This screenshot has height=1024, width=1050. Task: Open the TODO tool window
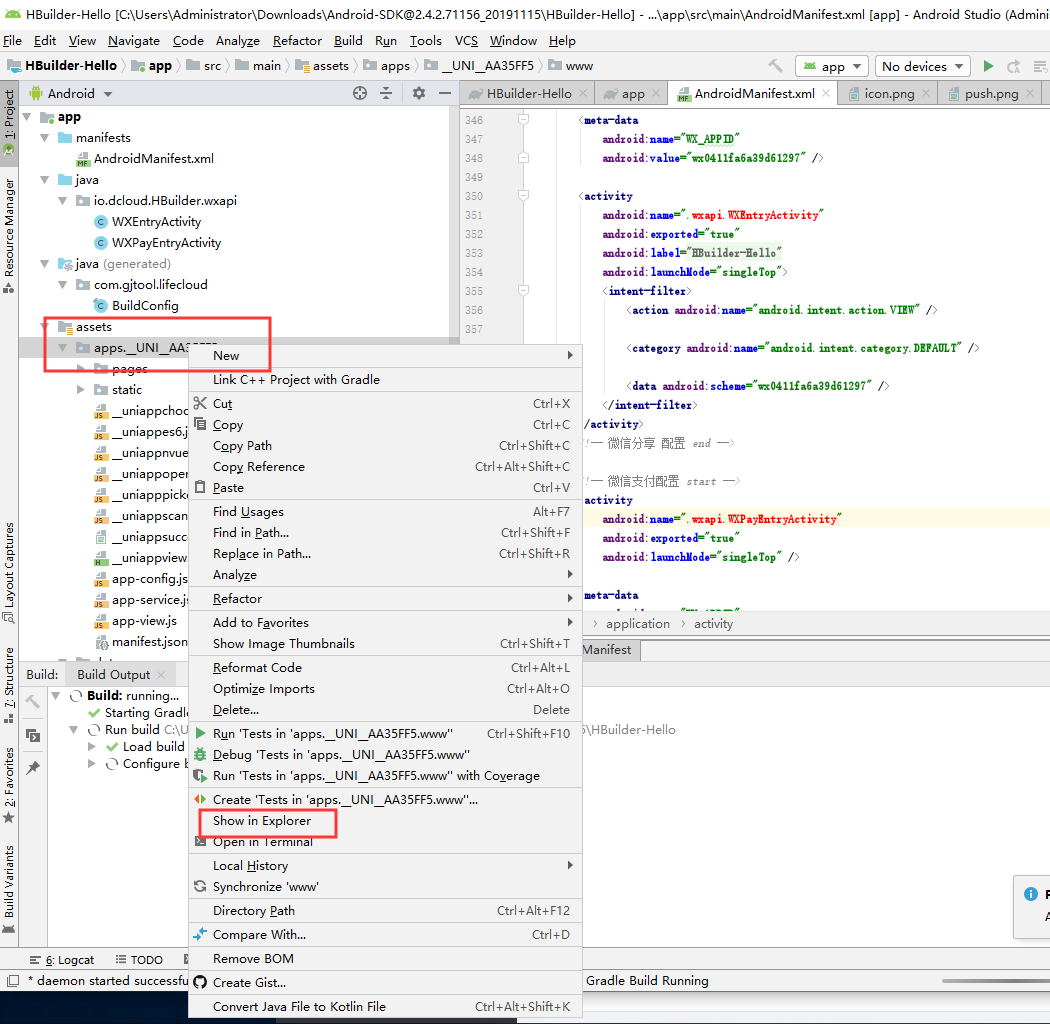point(139,960)
